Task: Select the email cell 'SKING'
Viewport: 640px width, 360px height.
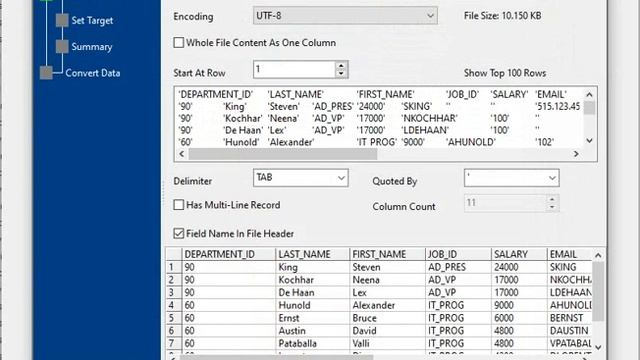Action: [x=569, y=267]
